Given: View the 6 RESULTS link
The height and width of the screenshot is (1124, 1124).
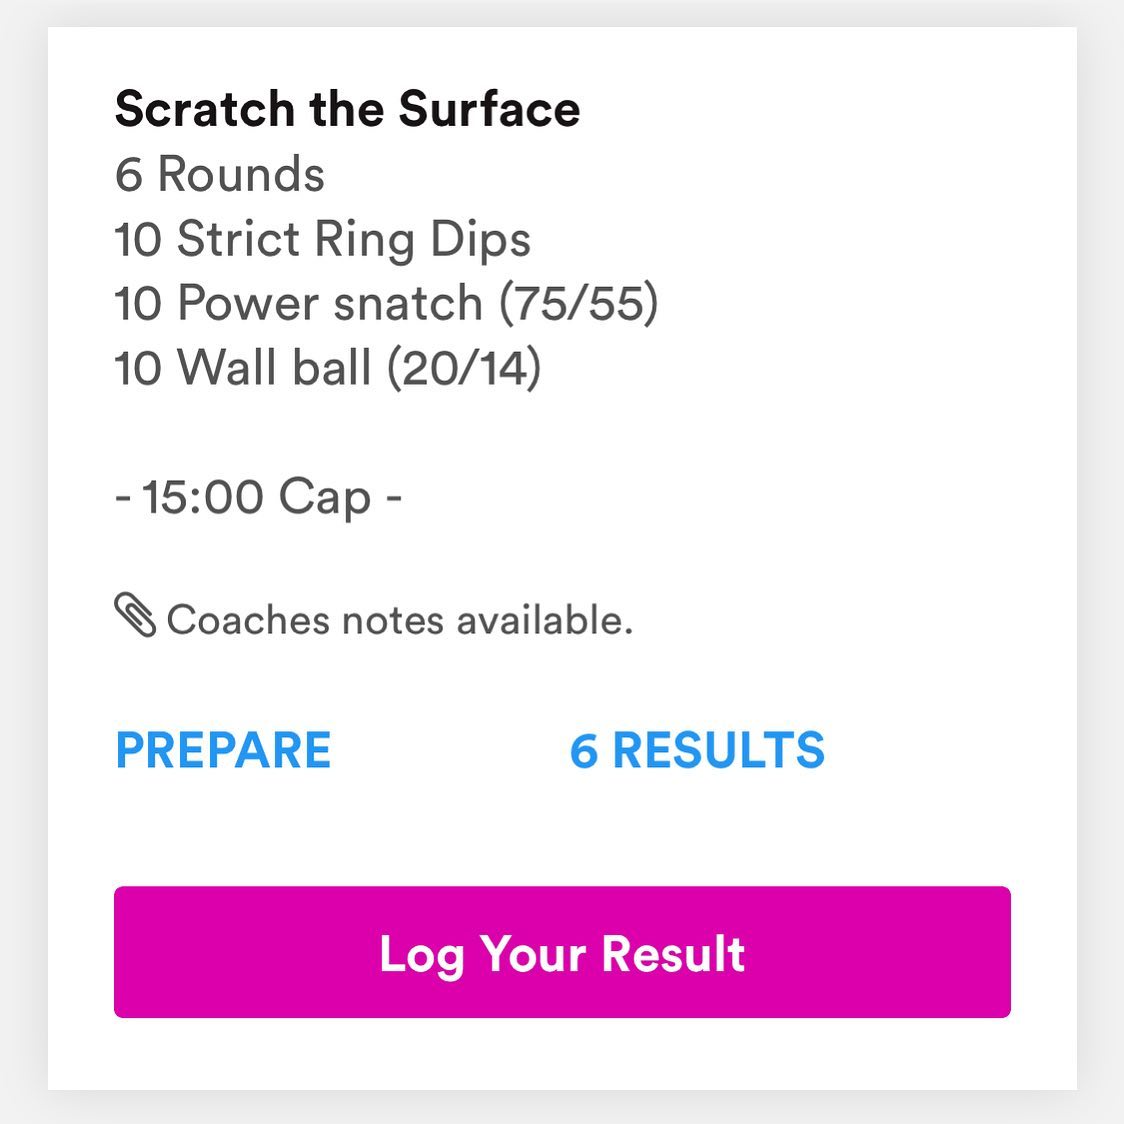Looking at the screenshot, I should (697, 750).
